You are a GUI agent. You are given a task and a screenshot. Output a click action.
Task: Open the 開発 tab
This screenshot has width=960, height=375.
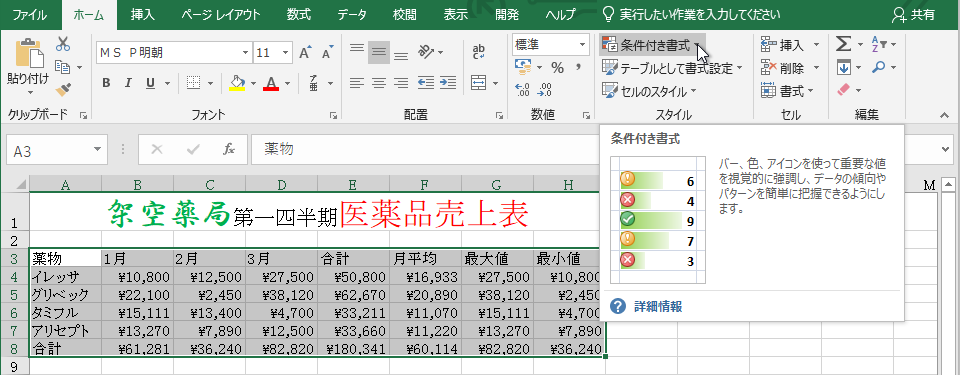[506, 15]
